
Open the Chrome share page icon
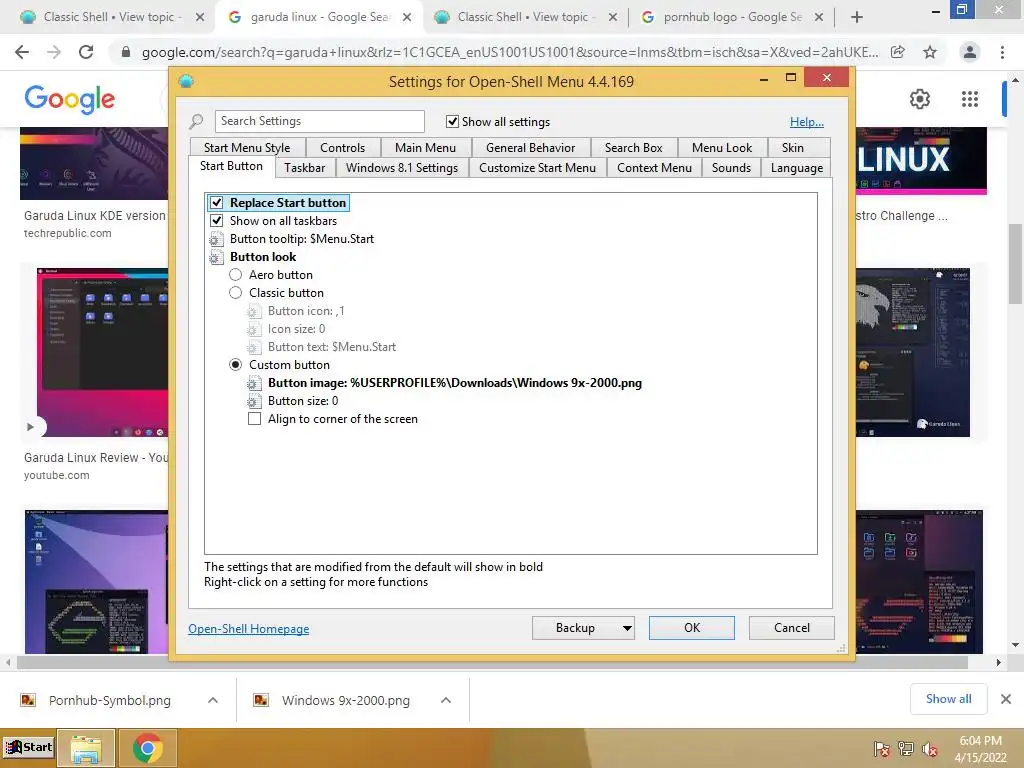click(898, 52)
